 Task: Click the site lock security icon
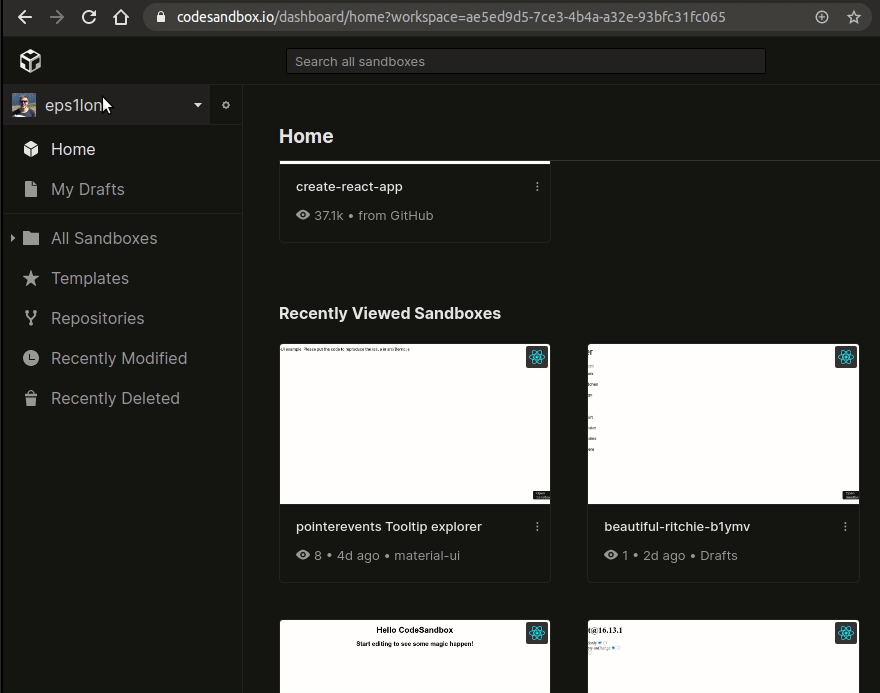point(161,17)
